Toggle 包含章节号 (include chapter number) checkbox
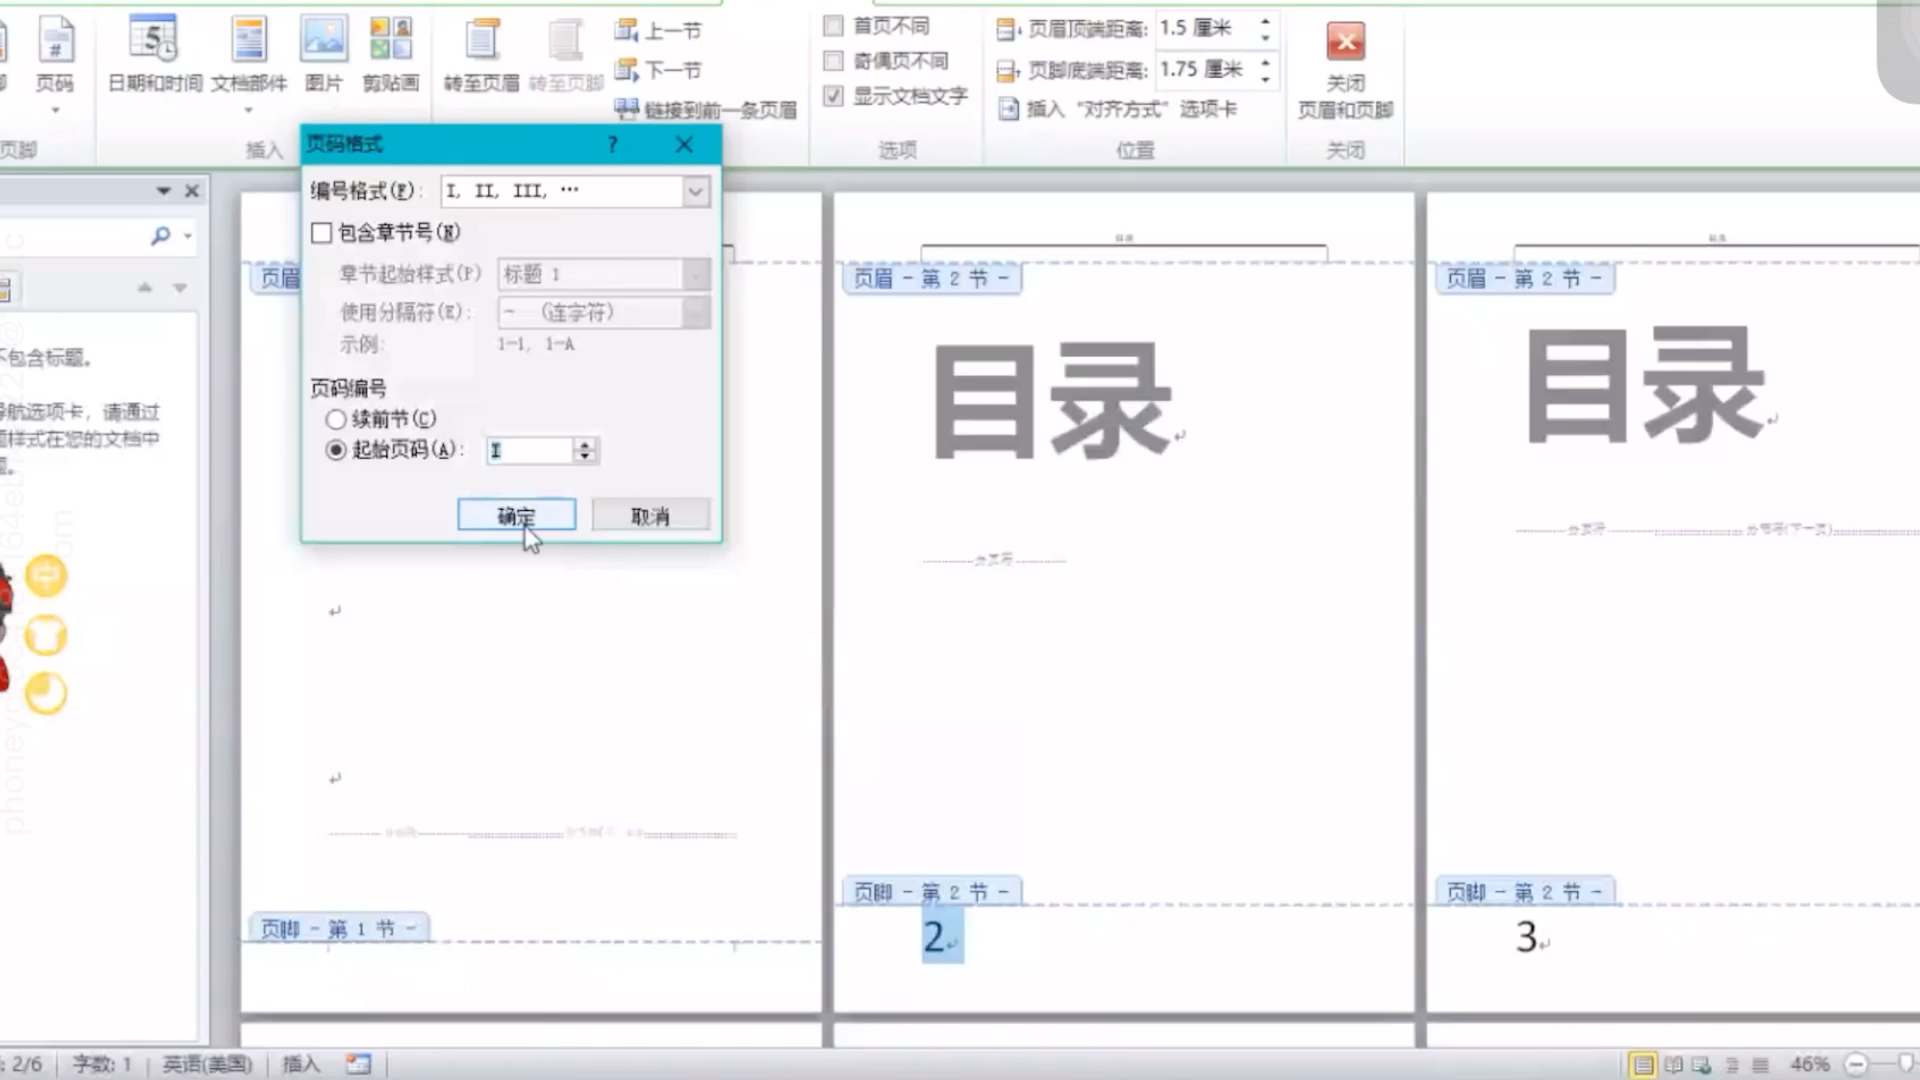This screenshot has height=1080, width=1920. coord(320,232)
